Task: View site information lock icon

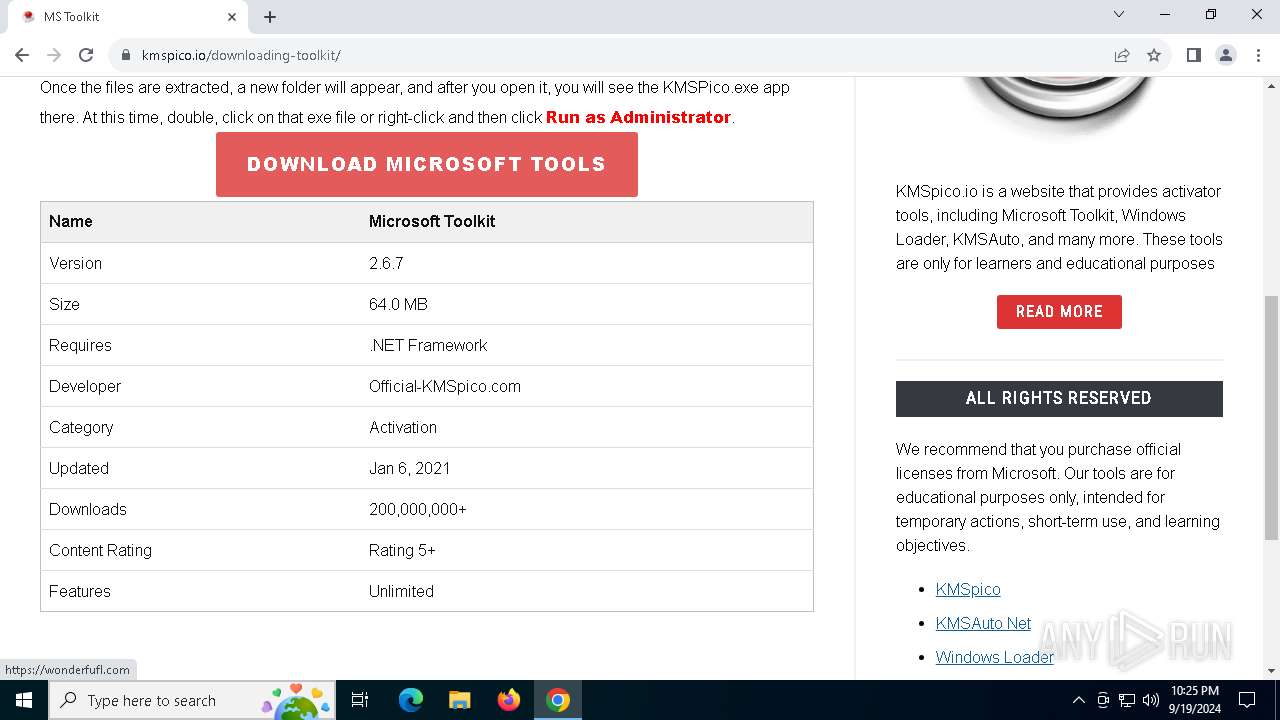Action: 126,55
